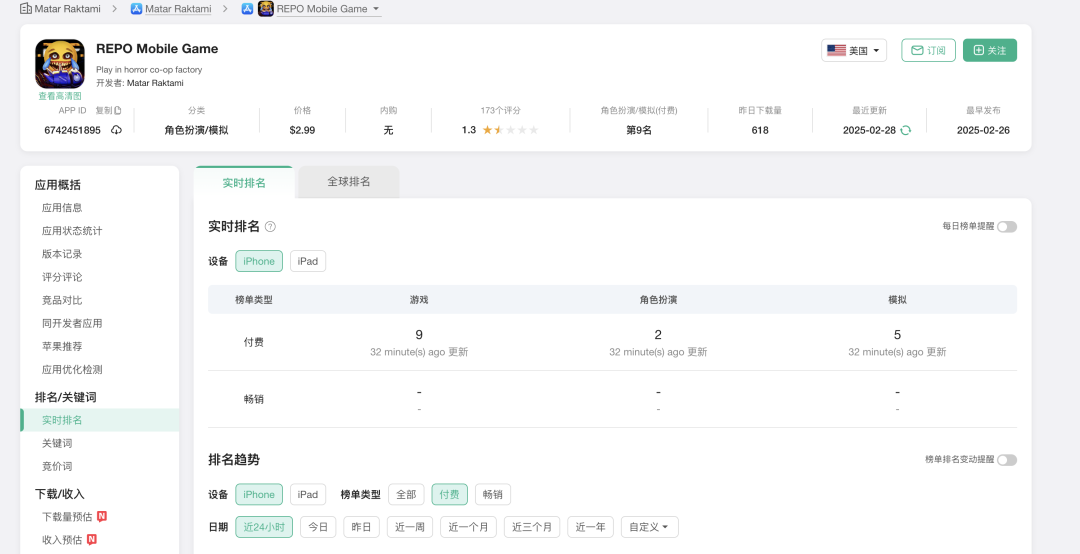Viewport: 1080px width, 554px height.
Task: Select iPad device in 排名趋势 section
Action: [x=308, y=495]
